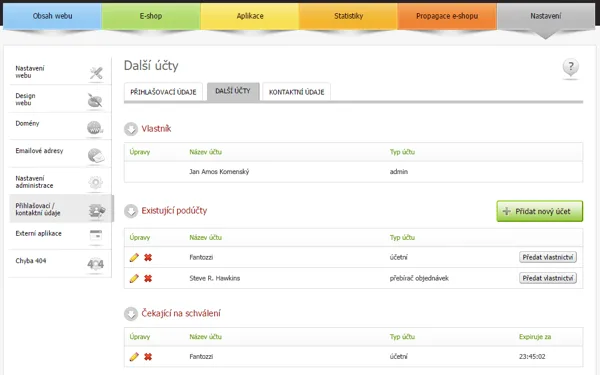This screenshot has width=600, height=375.
Task: Open Chyba 404 in sidebar
Action: (60, 264)
